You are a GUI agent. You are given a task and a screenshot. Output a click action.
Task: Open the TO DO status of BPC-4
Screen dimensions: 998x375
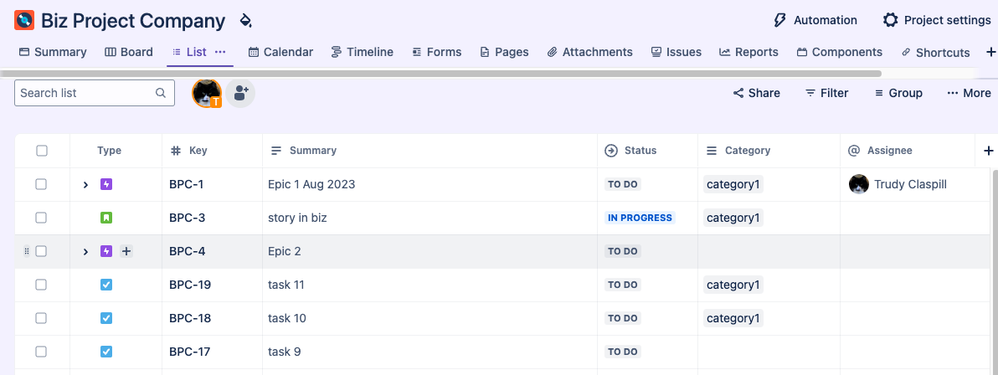(x=622, y=251)
